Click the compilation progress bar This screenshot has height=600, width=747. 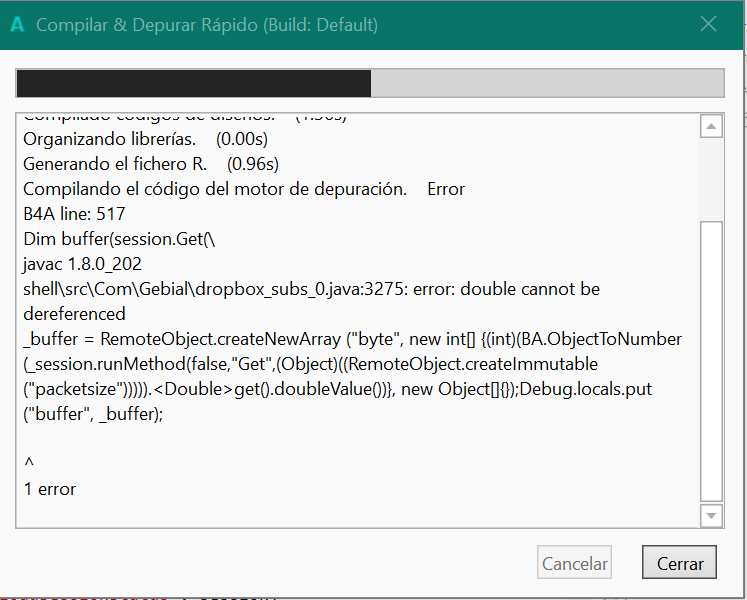tap(370, 83)
